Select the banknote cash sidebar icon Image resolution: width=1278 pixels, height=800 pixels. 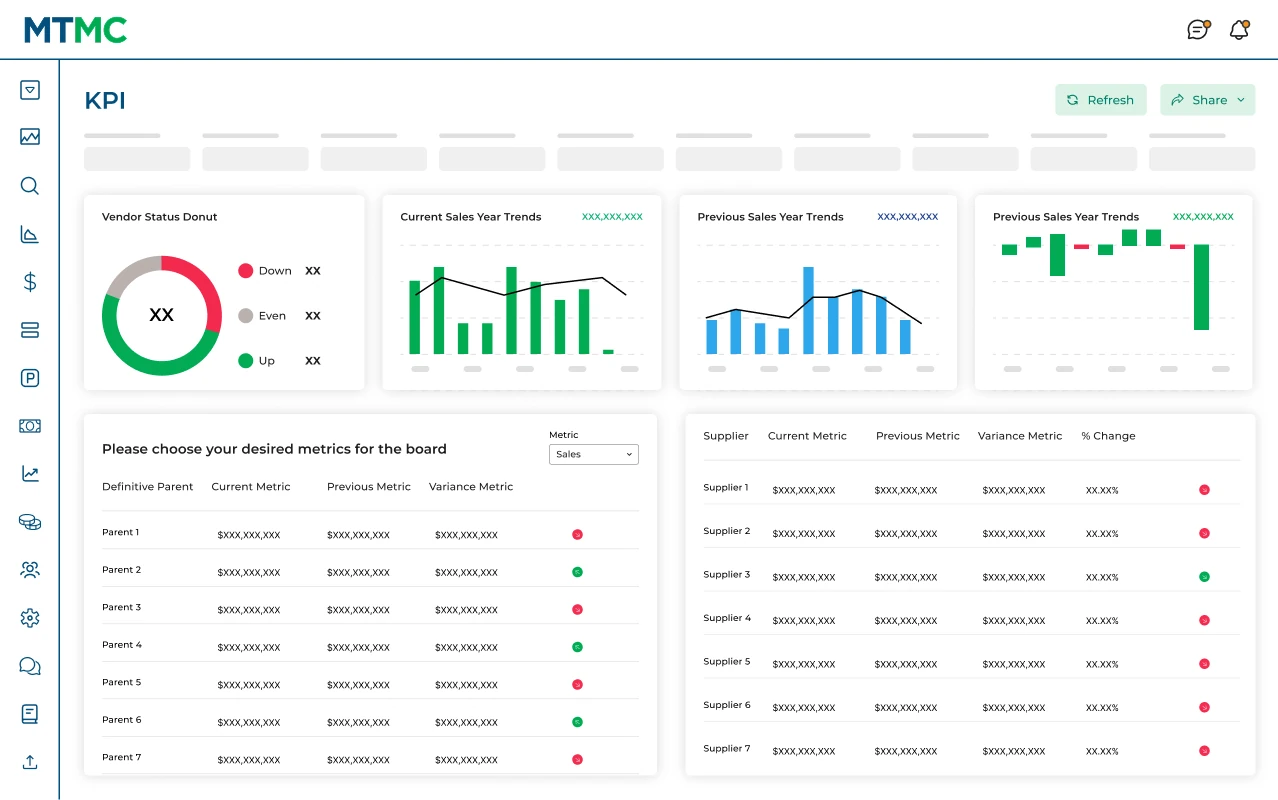30,426
